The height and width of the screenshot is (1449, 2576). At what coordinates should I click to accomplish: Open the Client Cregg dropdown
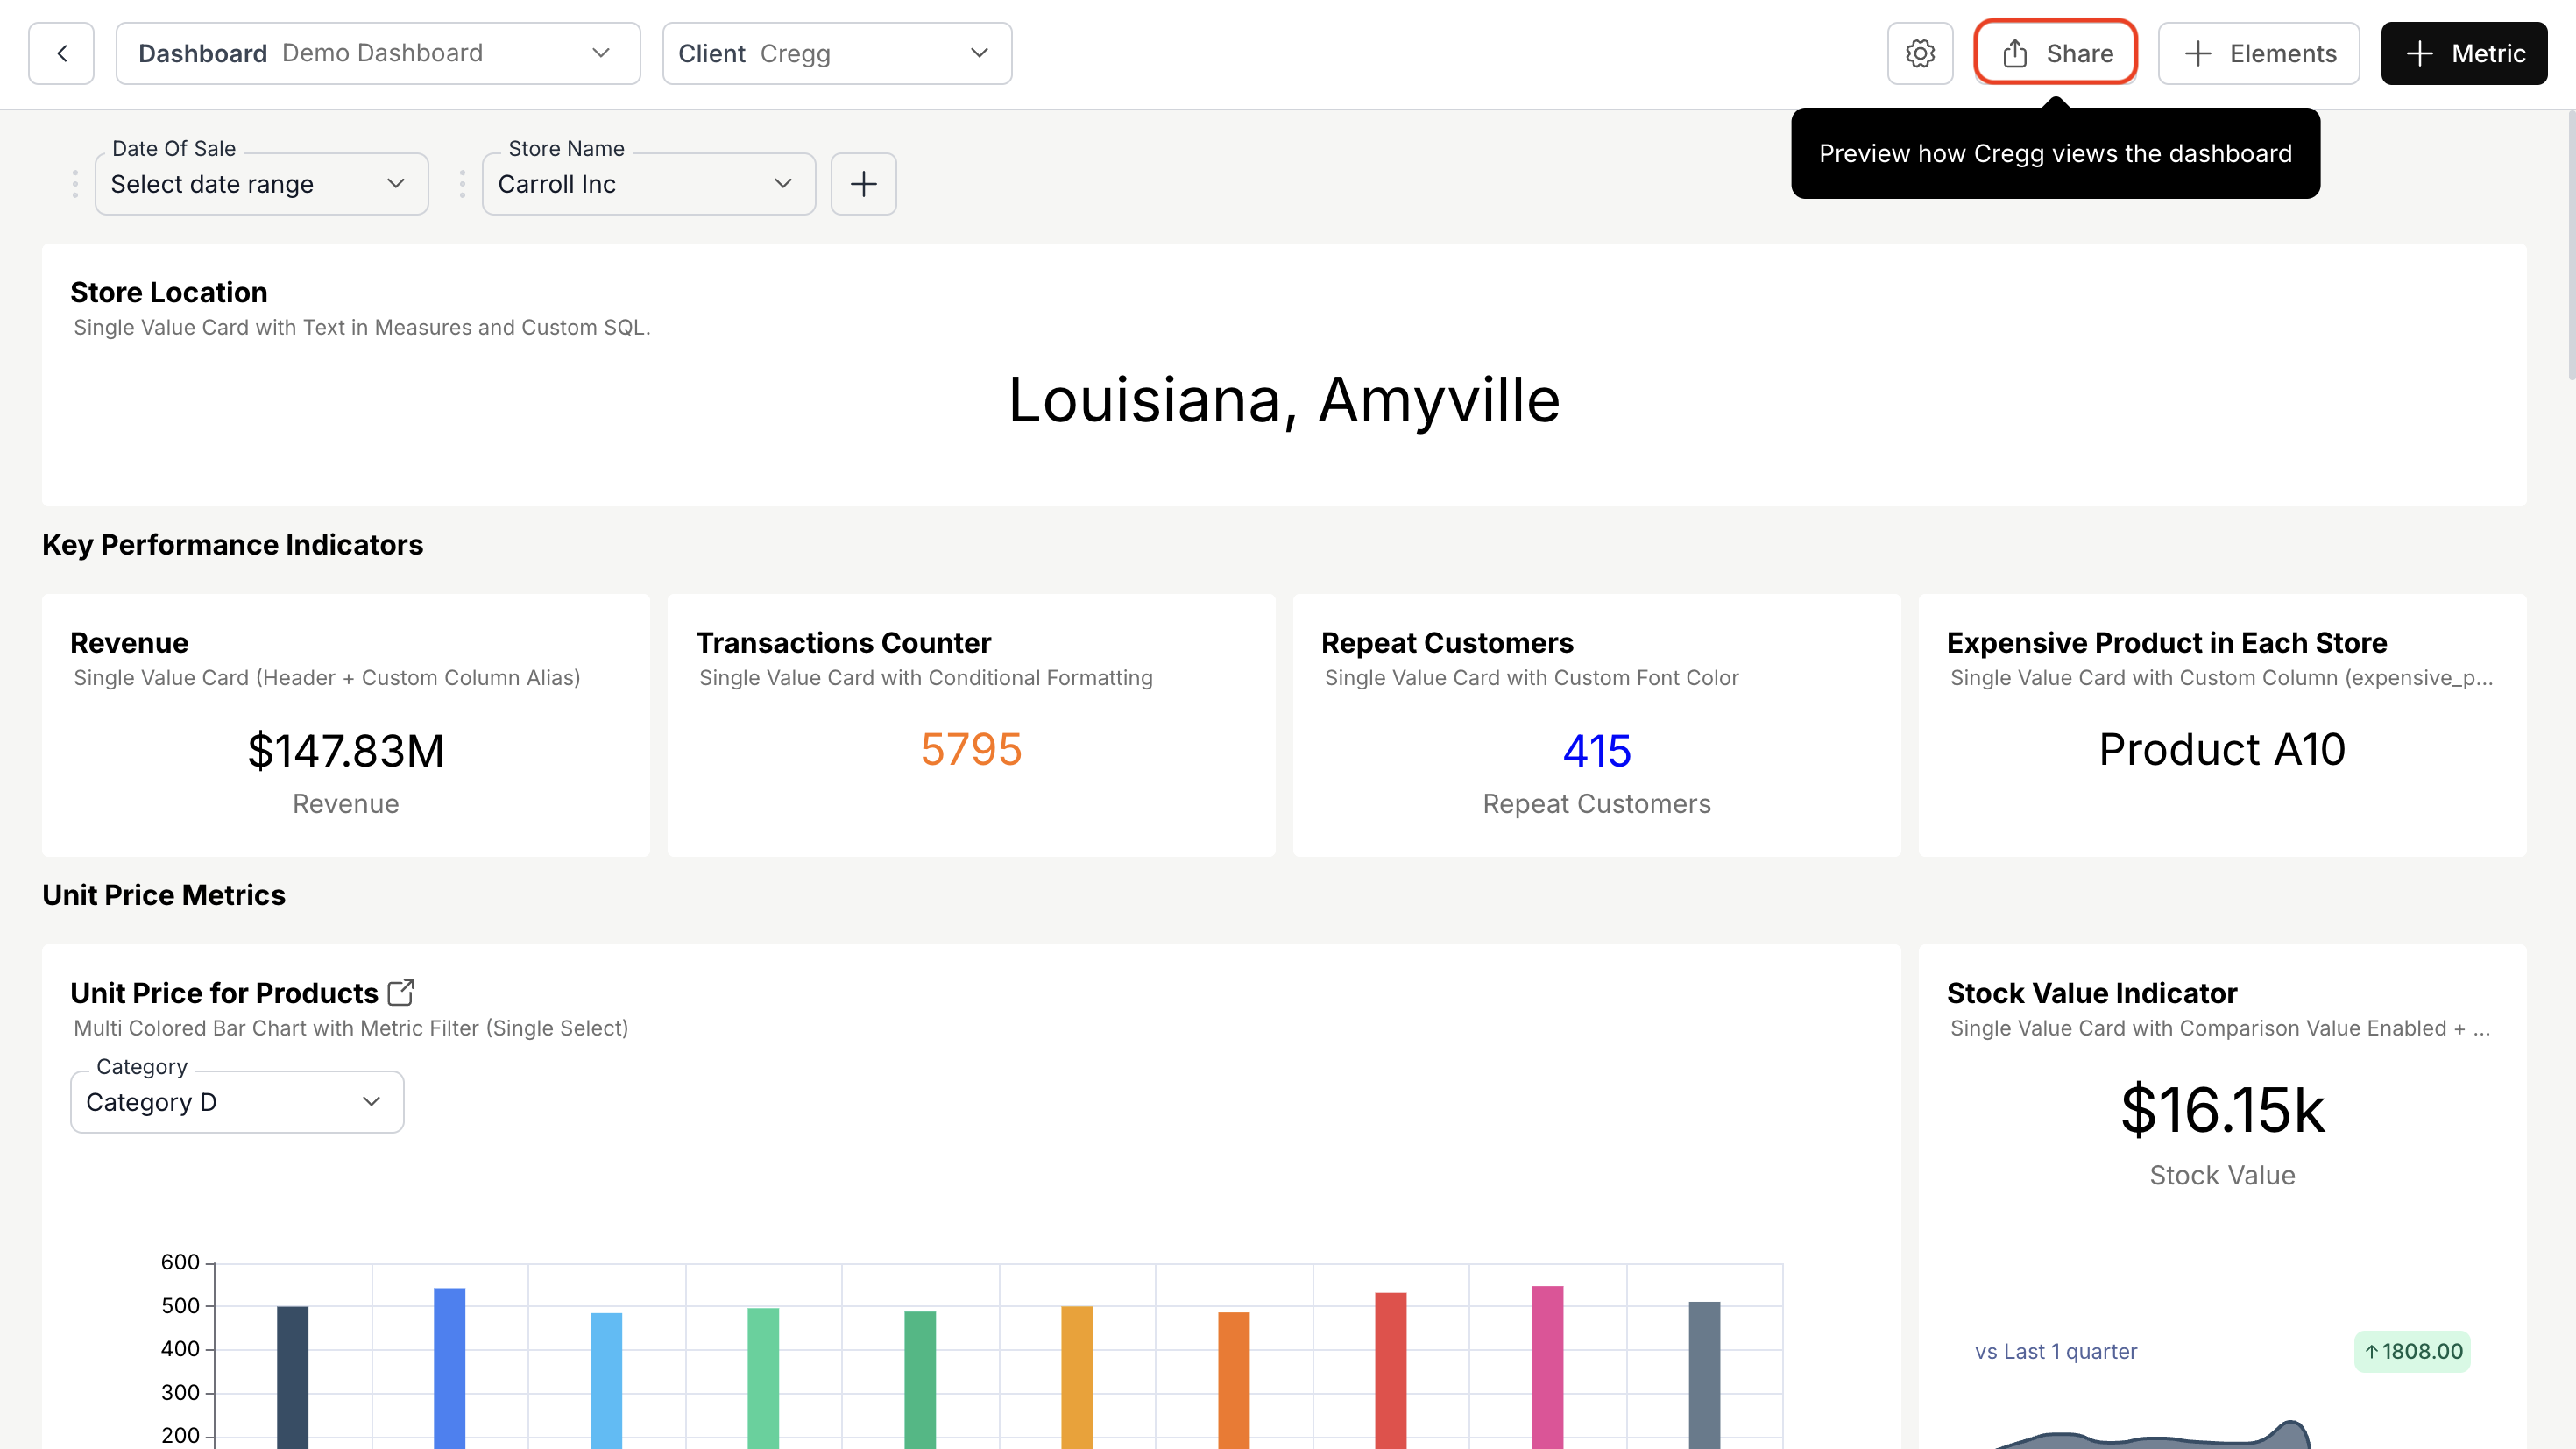point(978,53)
